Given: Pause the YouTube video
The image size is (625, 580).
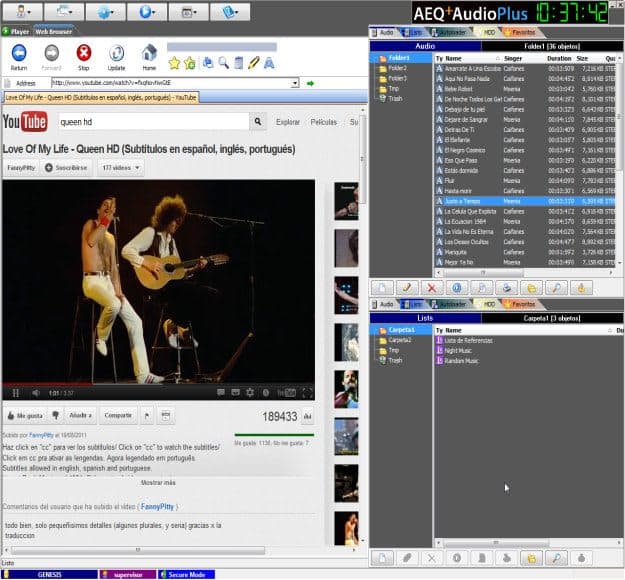Looking at the screenshot, I should [x=16, y=393].
